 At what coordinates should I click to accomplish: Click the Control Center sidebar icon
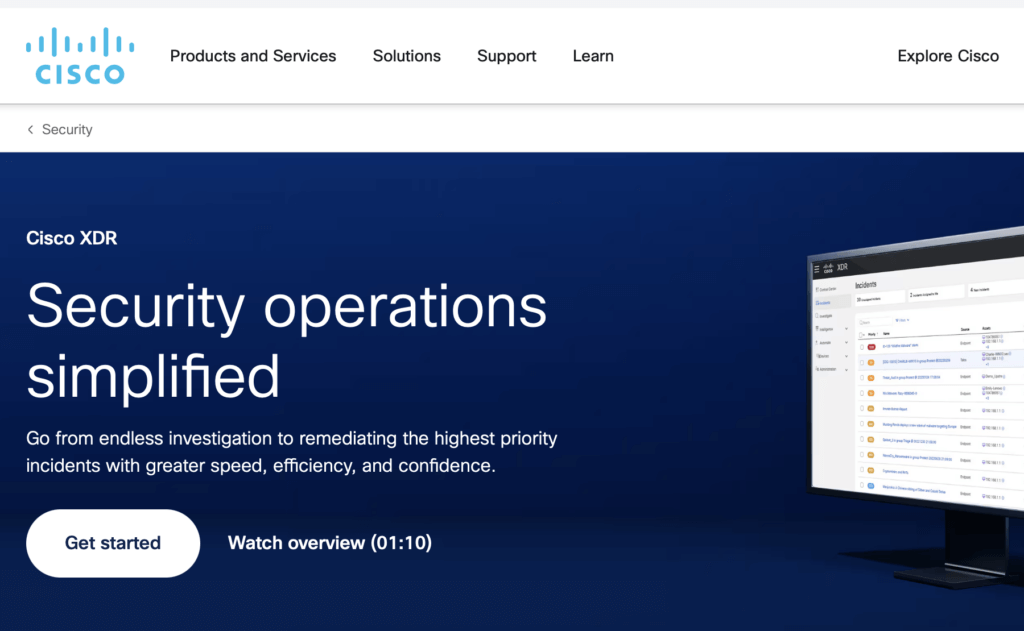coord(817,288)
